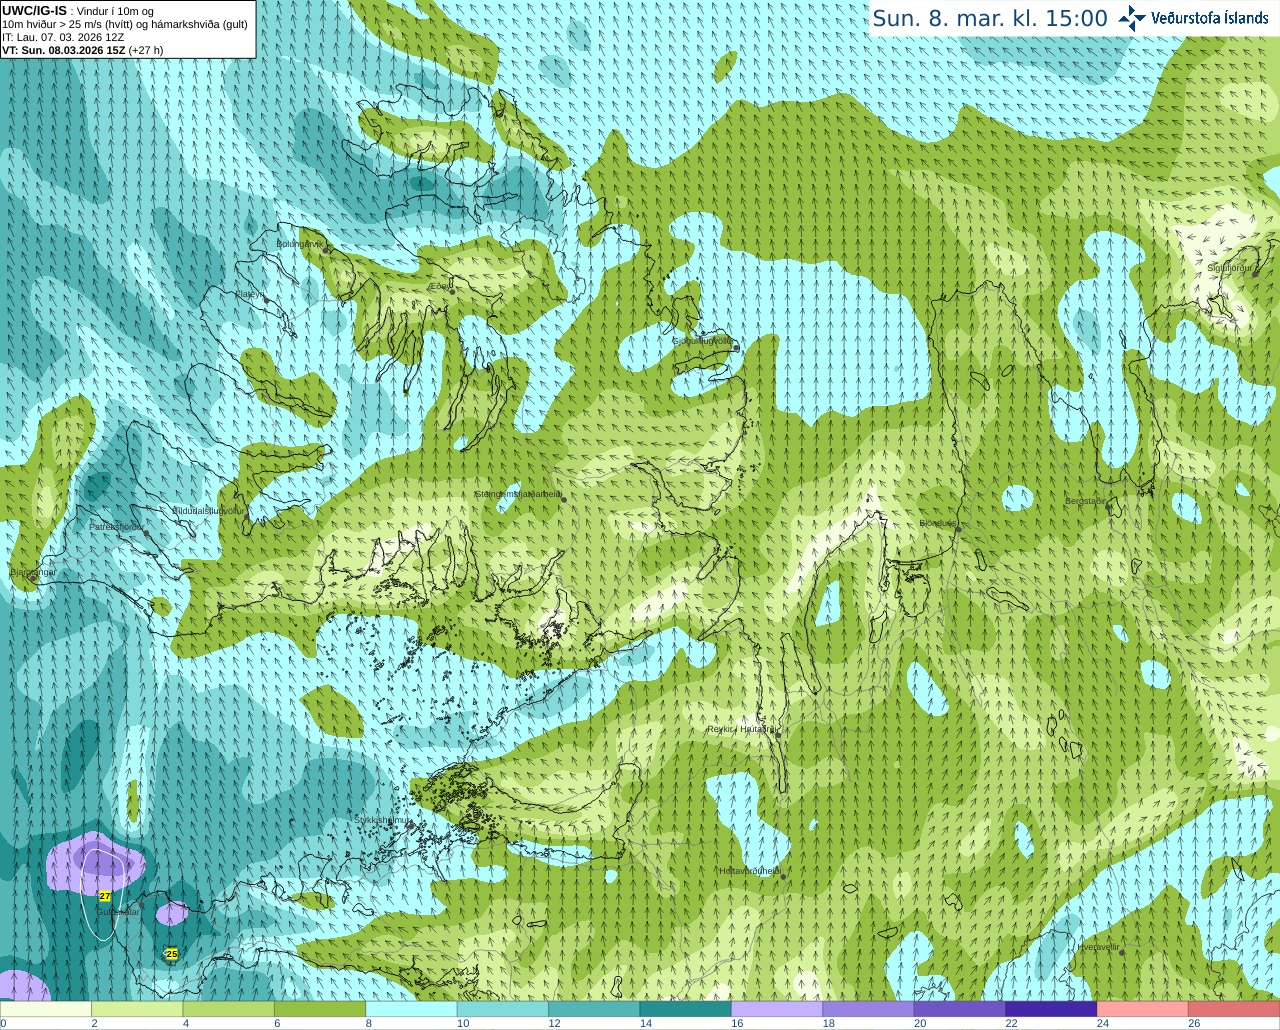This screenshot has height=1030, width=1280.
Task: Select the Holtavörðuheiði station label
Action: 749,871
